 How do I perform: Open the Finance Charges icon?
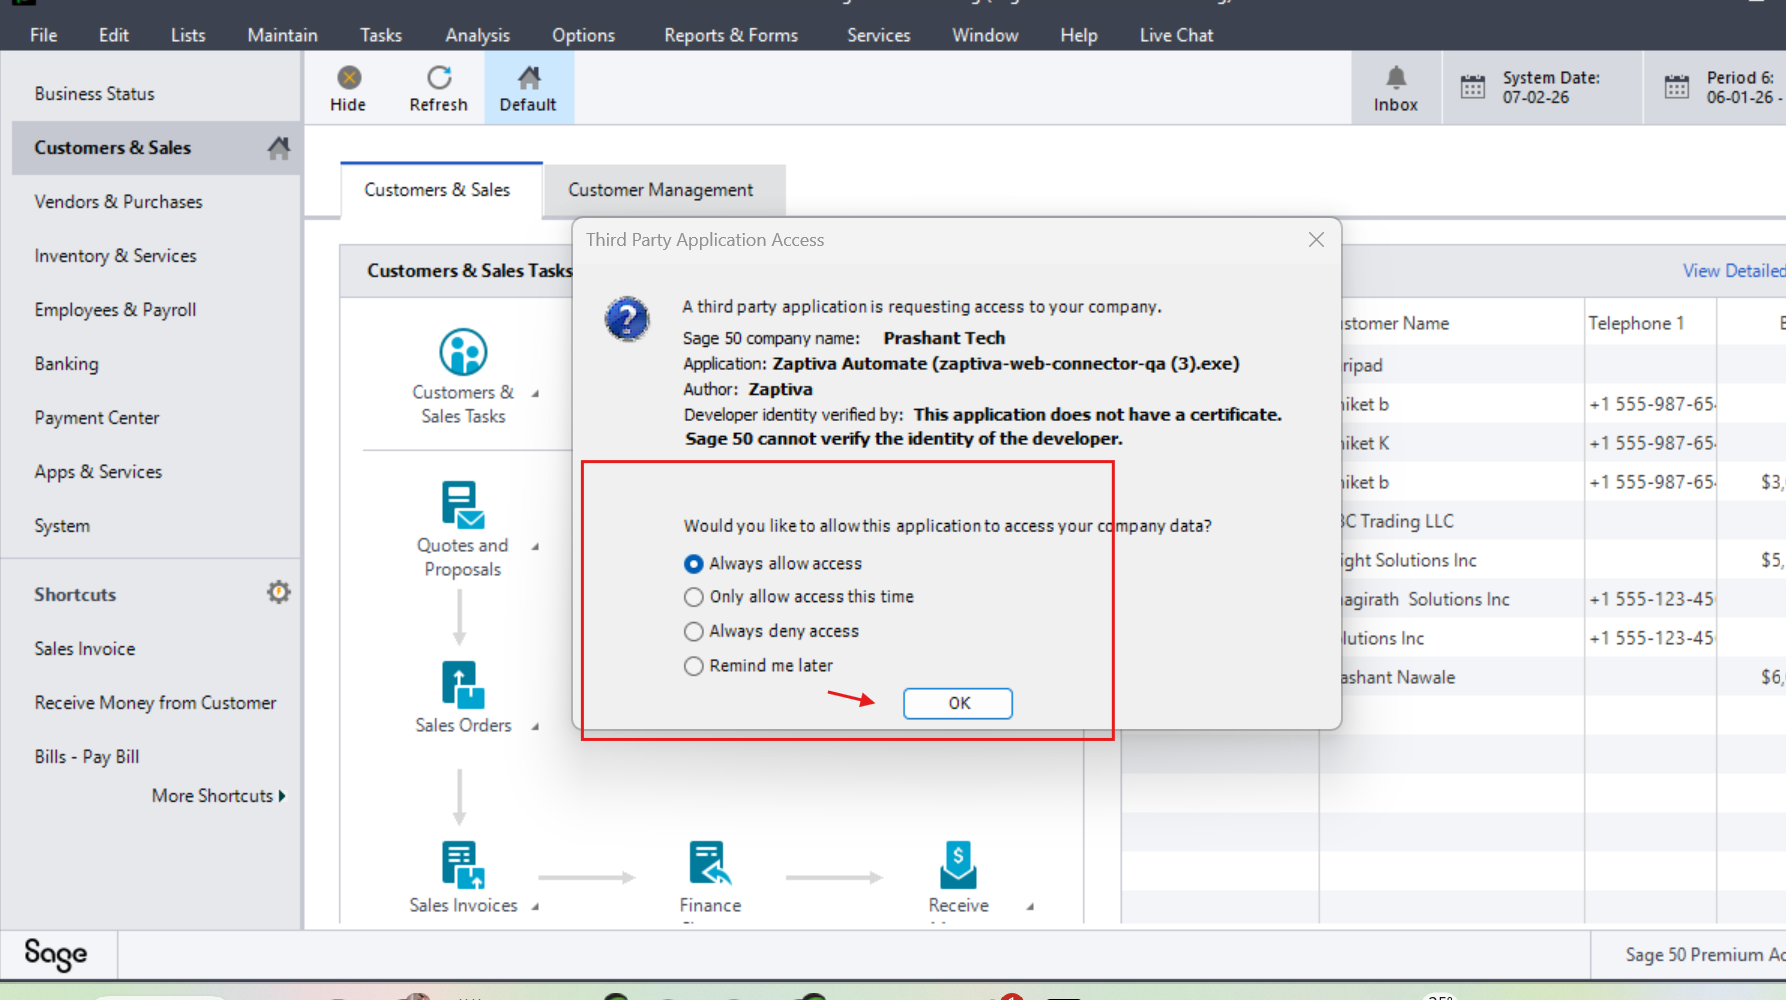(x=710, y=865)
